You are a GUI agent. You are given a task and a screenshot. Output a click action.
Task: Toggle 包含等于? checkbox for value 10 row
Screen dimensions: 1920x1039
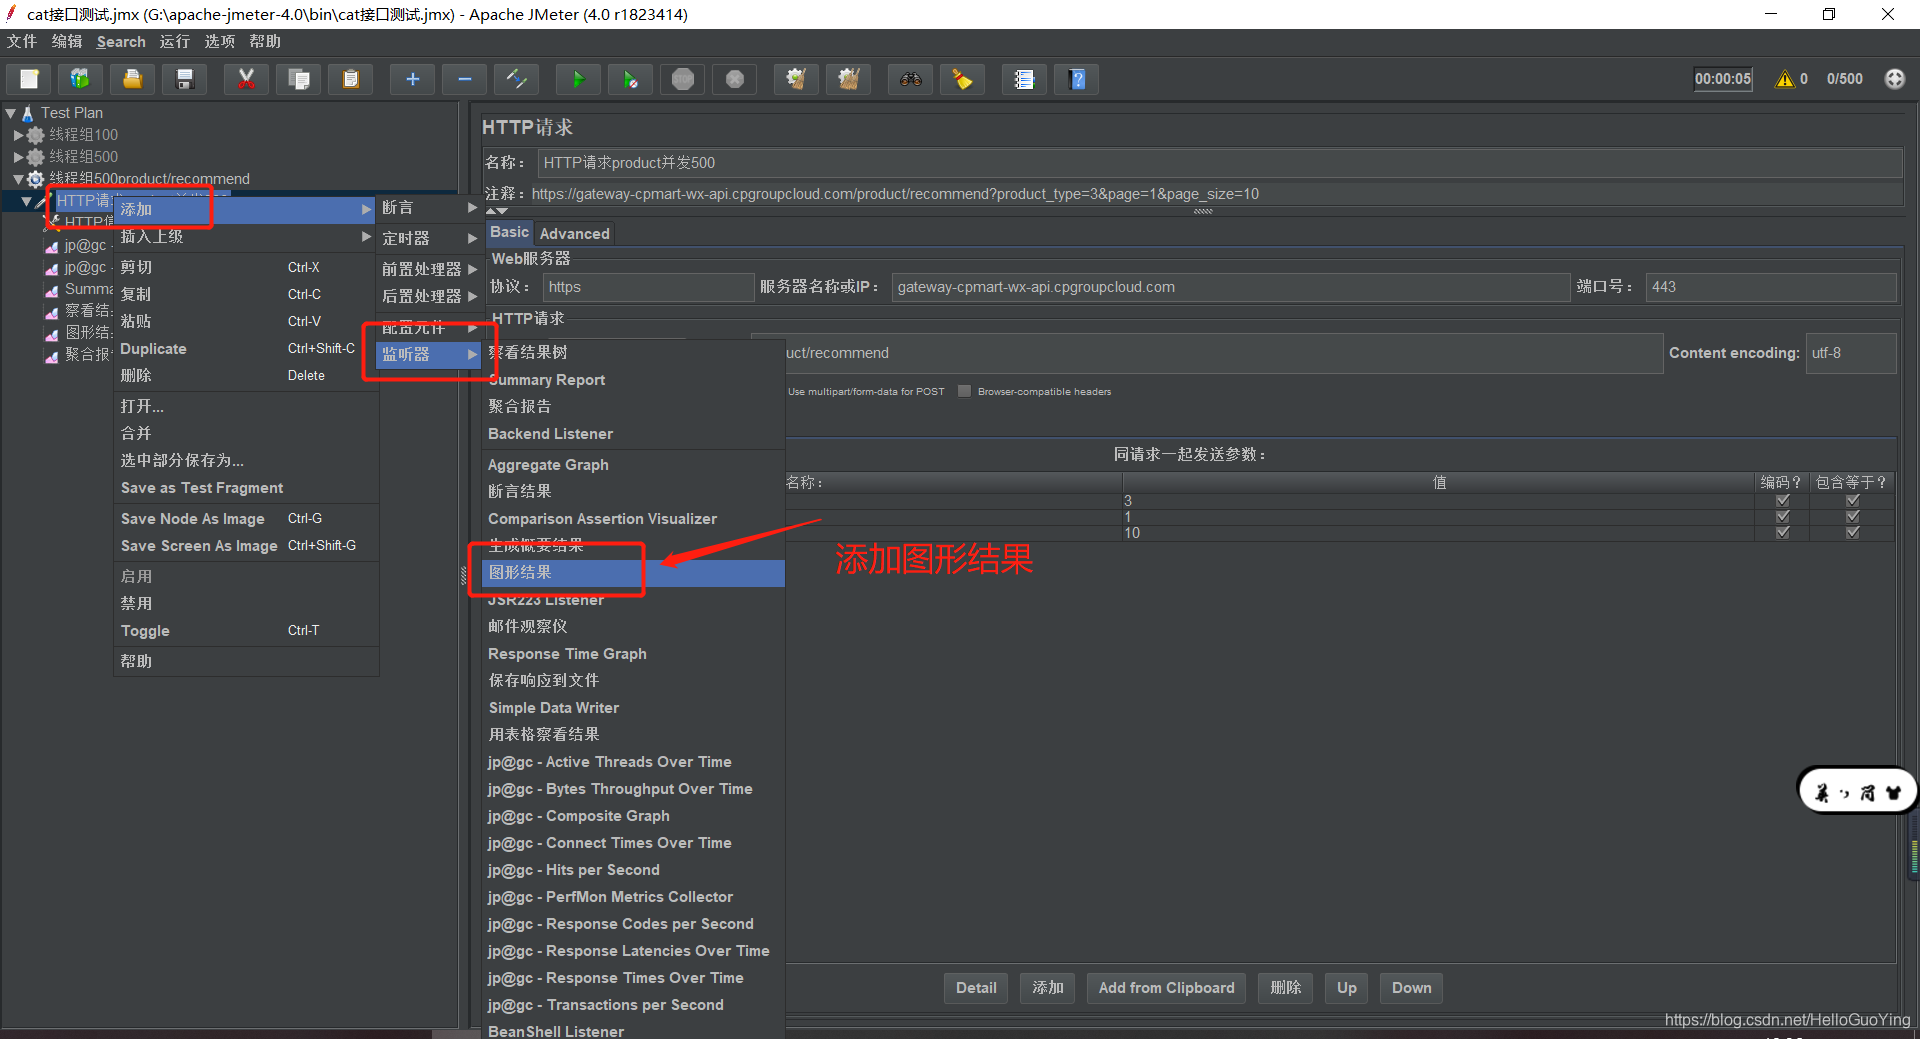[x=1853, y=532]
